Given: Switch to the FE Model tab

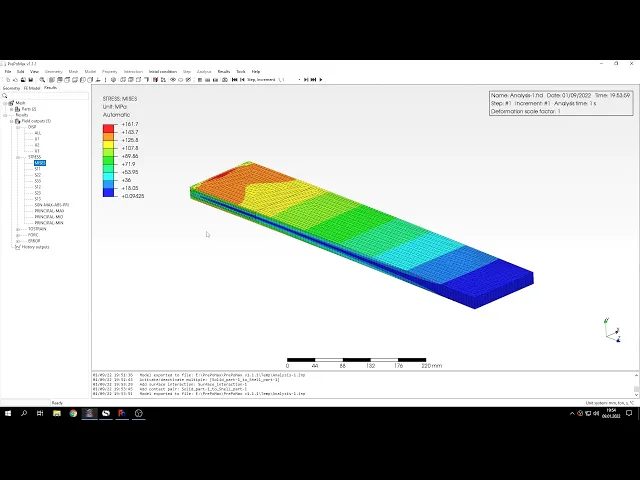Looking at the screenshot, I should [32, 88].
